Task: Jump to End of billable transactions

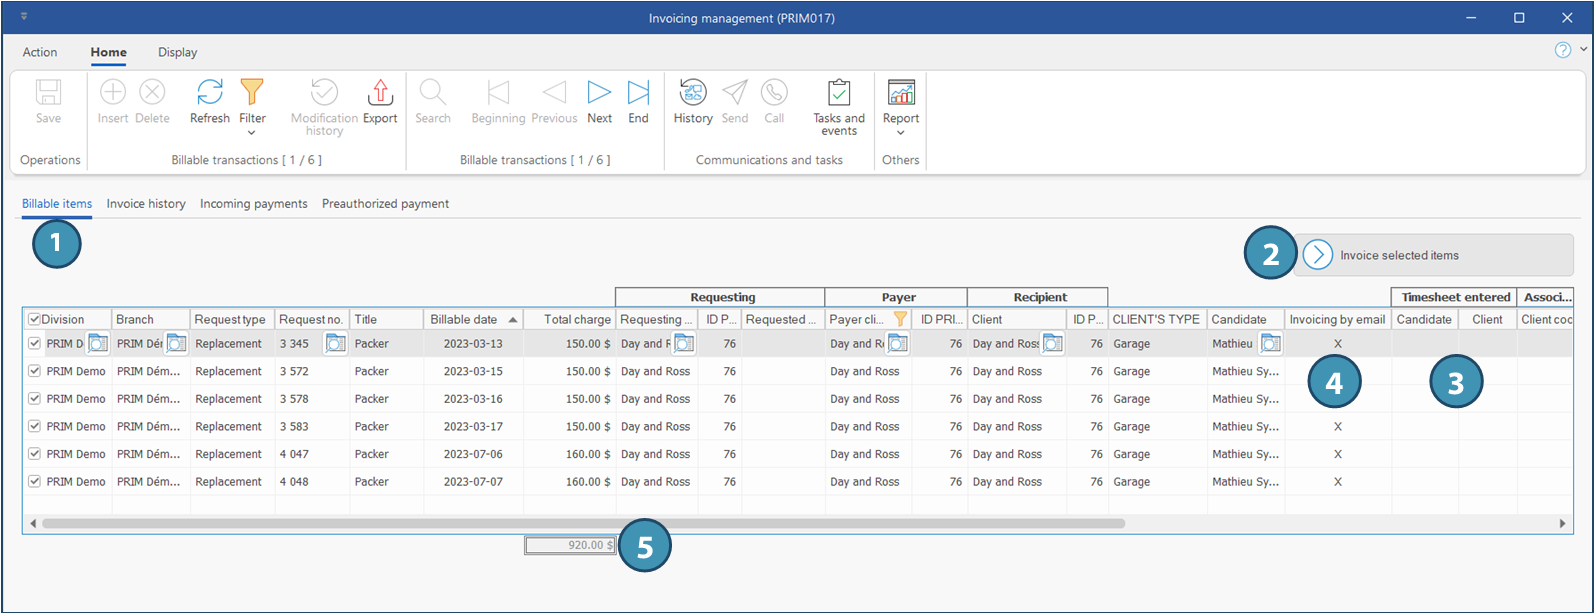Action: pyautogui.click(x=638, y=93)
